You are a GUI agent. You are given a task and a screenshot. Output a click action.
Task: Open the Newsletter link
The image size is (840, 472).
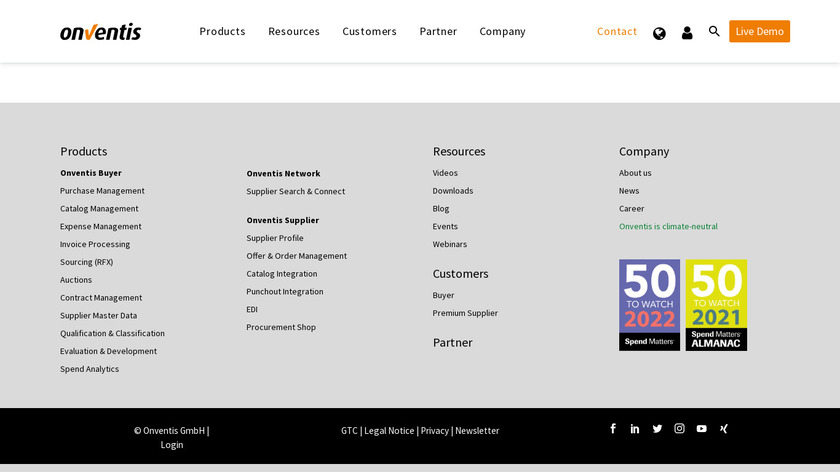(477, 431)
